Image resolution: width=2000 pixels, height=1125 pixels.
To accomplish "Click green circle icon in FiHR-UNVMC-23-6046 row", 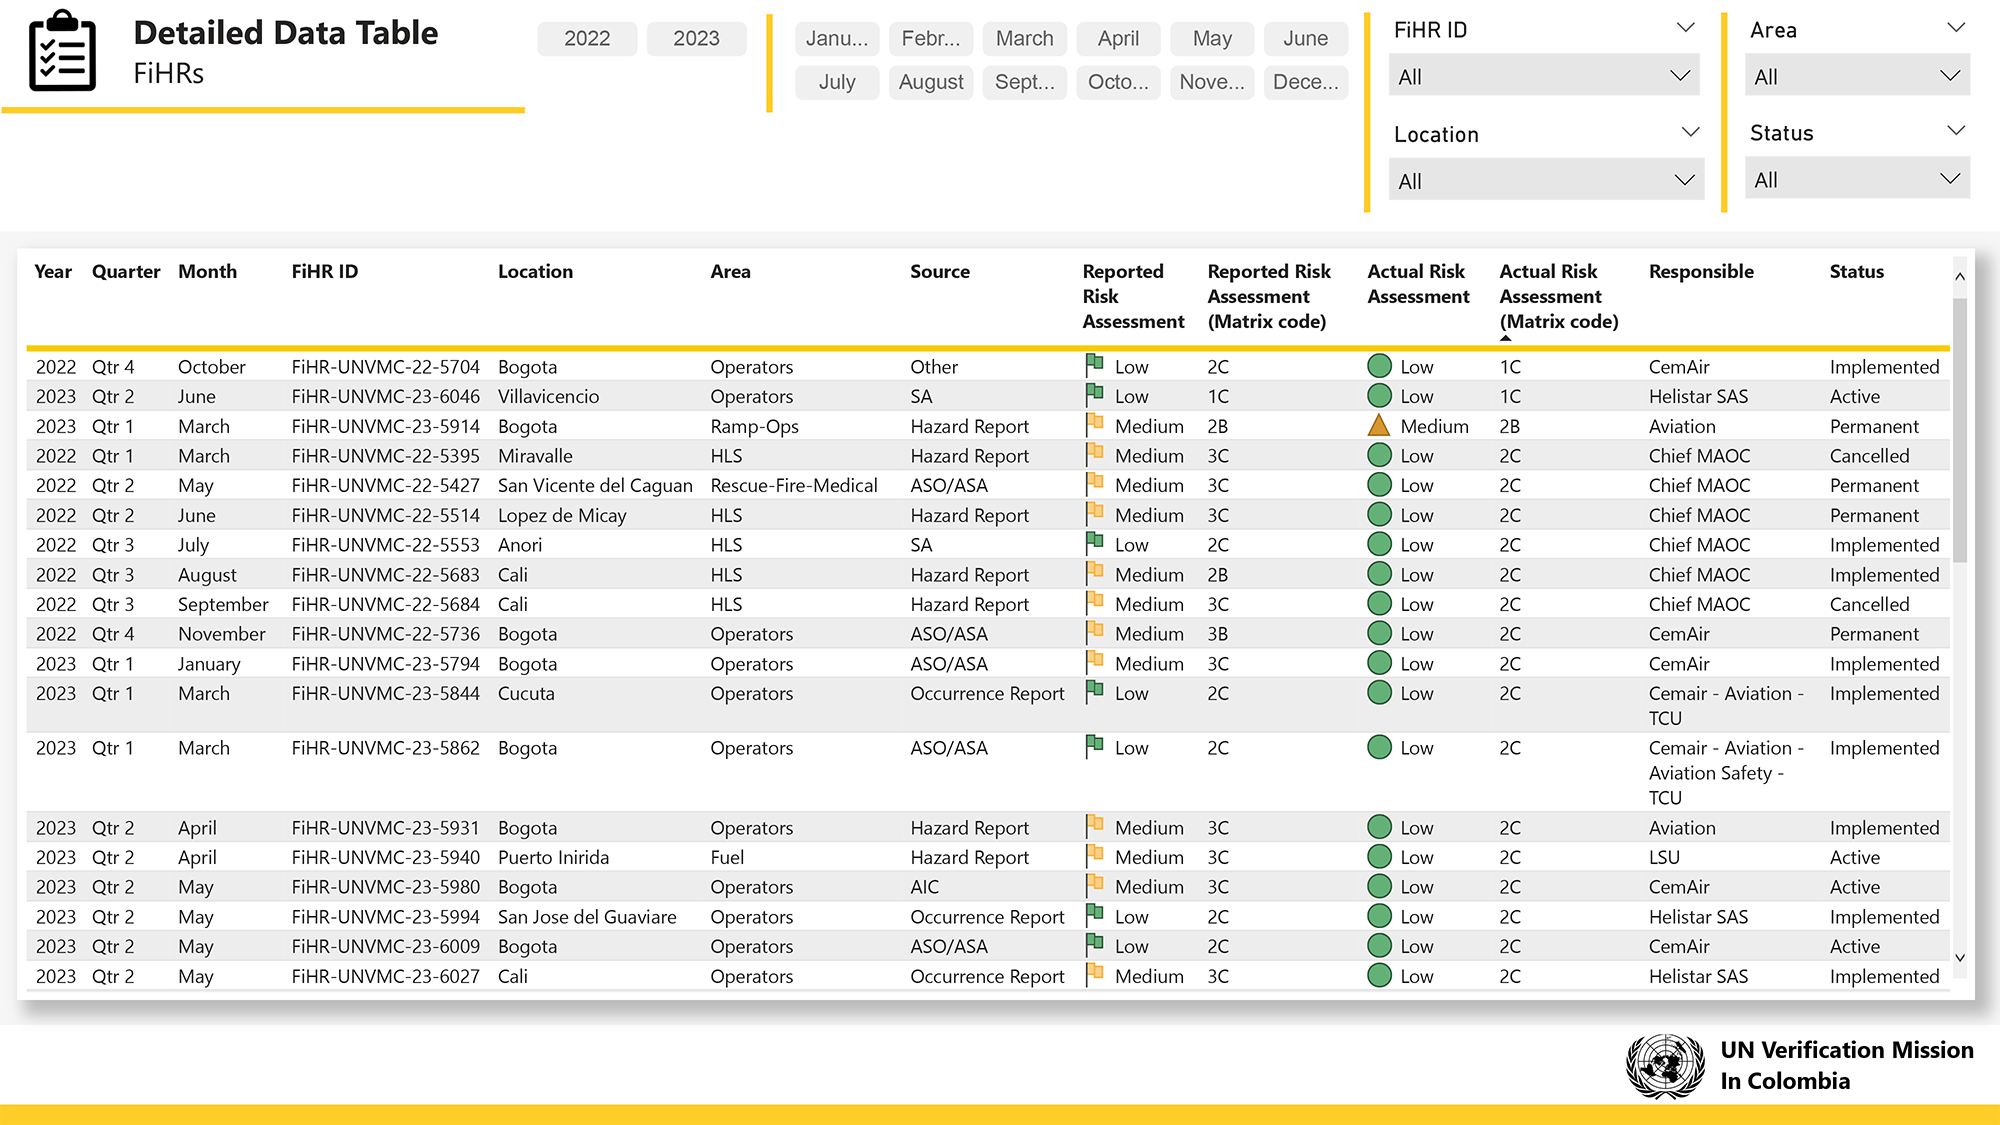I will point(1379,396).
